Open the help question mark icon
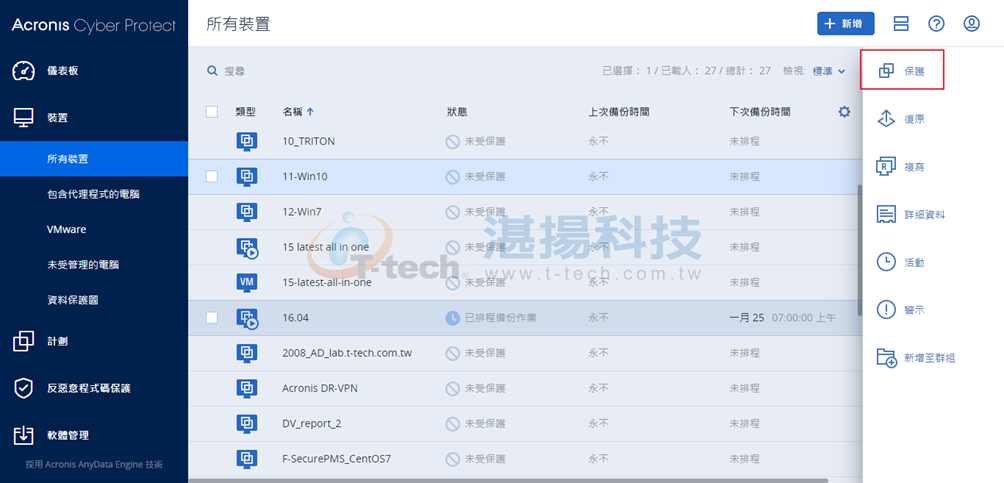The height and width of the screenshot is (483, 1004). (x=937, y=24)
